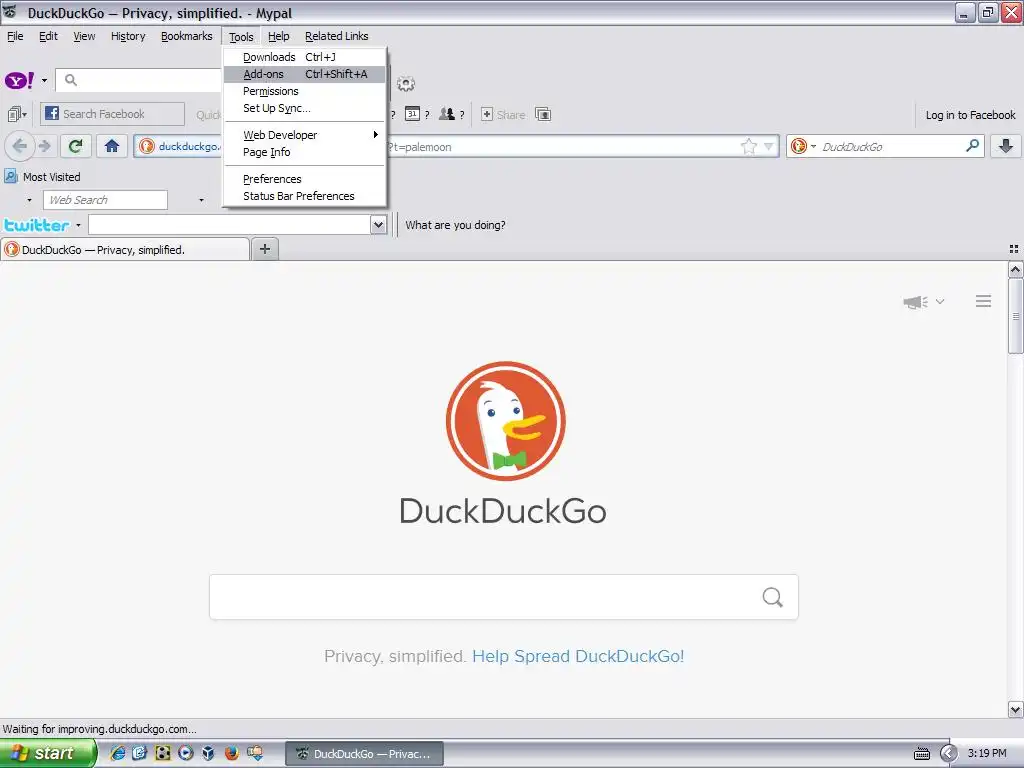Go back with the back arrow
Image resolution: width=1024 pixels, height=768 pixels.
[x=20, y=146]
